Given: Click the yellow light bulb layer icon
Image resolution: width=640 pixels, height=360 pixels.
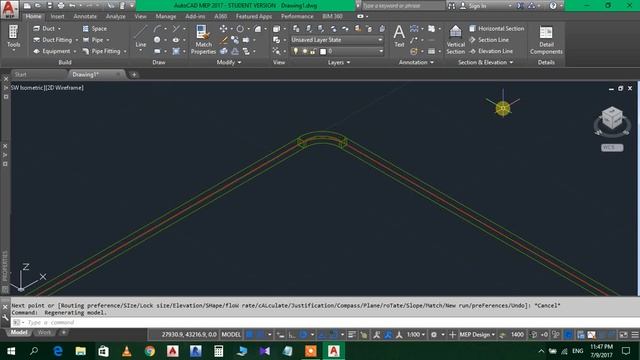Looking at the screenshot, I should tap(296, 51).
